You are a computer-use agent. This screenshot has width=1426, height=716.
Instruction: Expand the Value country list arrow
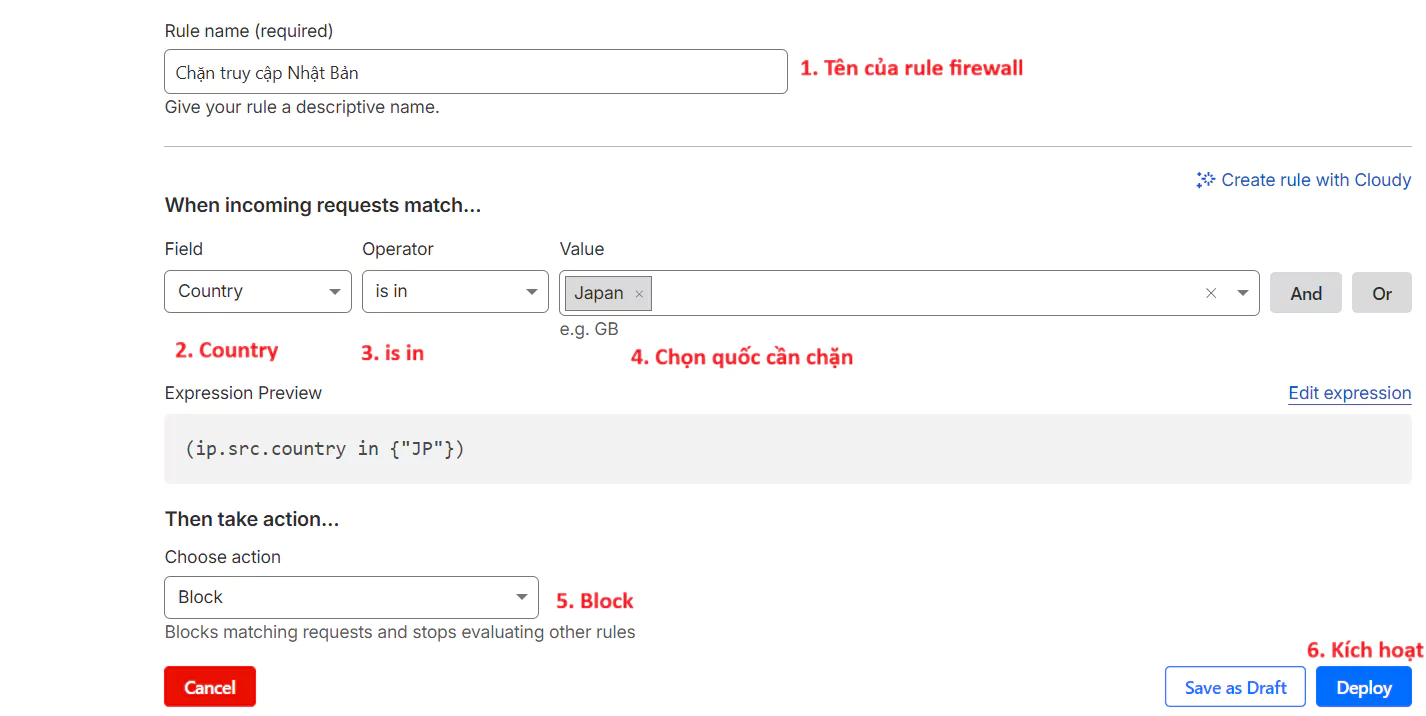pos(1243,293)
